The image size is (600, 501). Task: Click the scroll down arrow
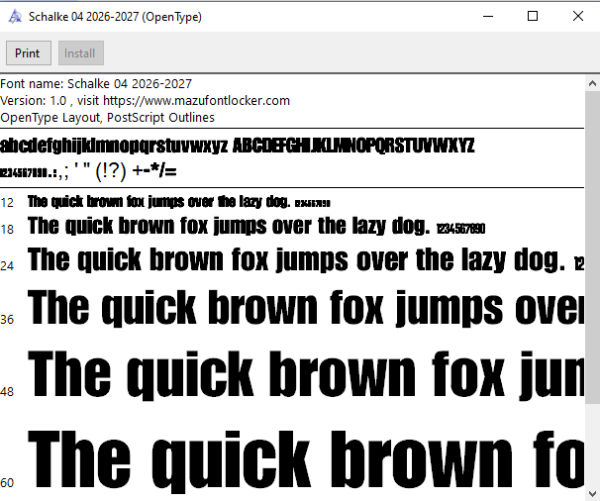coord(592,493)
